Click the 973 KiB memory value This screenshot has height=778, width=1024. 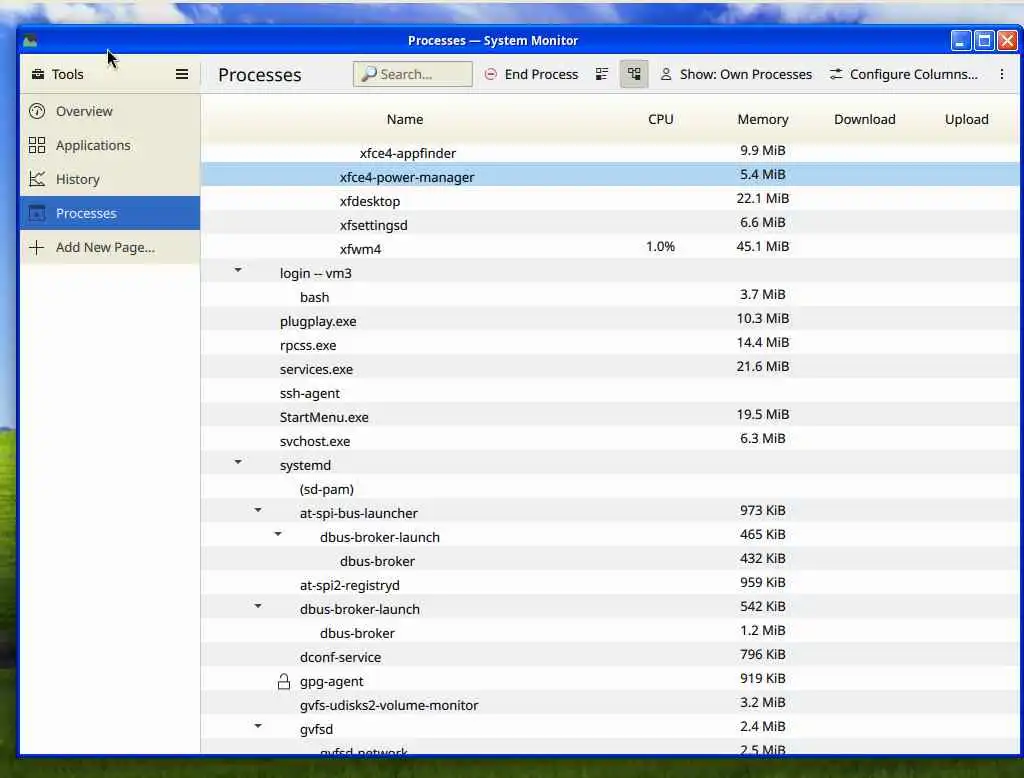coord(763,511)
